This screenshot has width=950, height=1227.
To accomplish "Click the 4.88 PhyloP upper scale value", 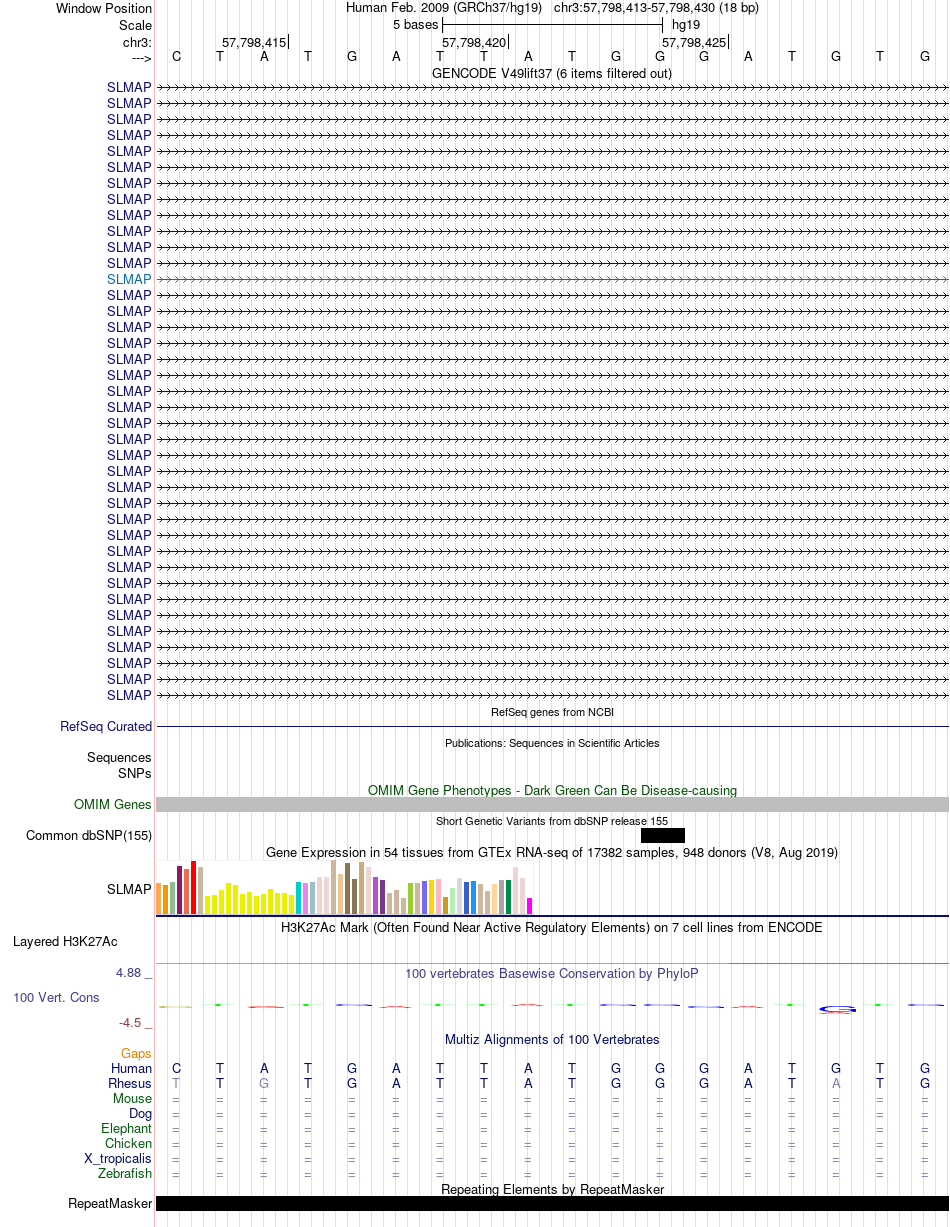I will [x=134, y=973].
